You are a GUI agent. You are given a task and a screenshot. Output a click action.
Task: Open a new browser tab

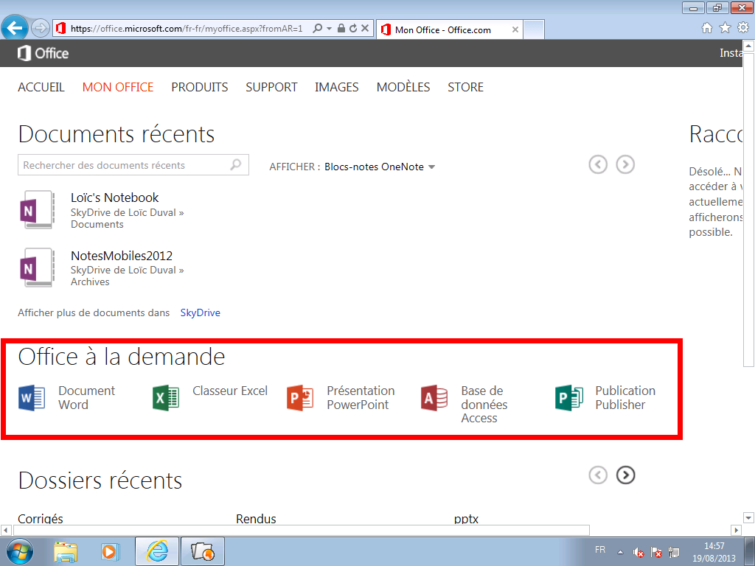point(534,29)
